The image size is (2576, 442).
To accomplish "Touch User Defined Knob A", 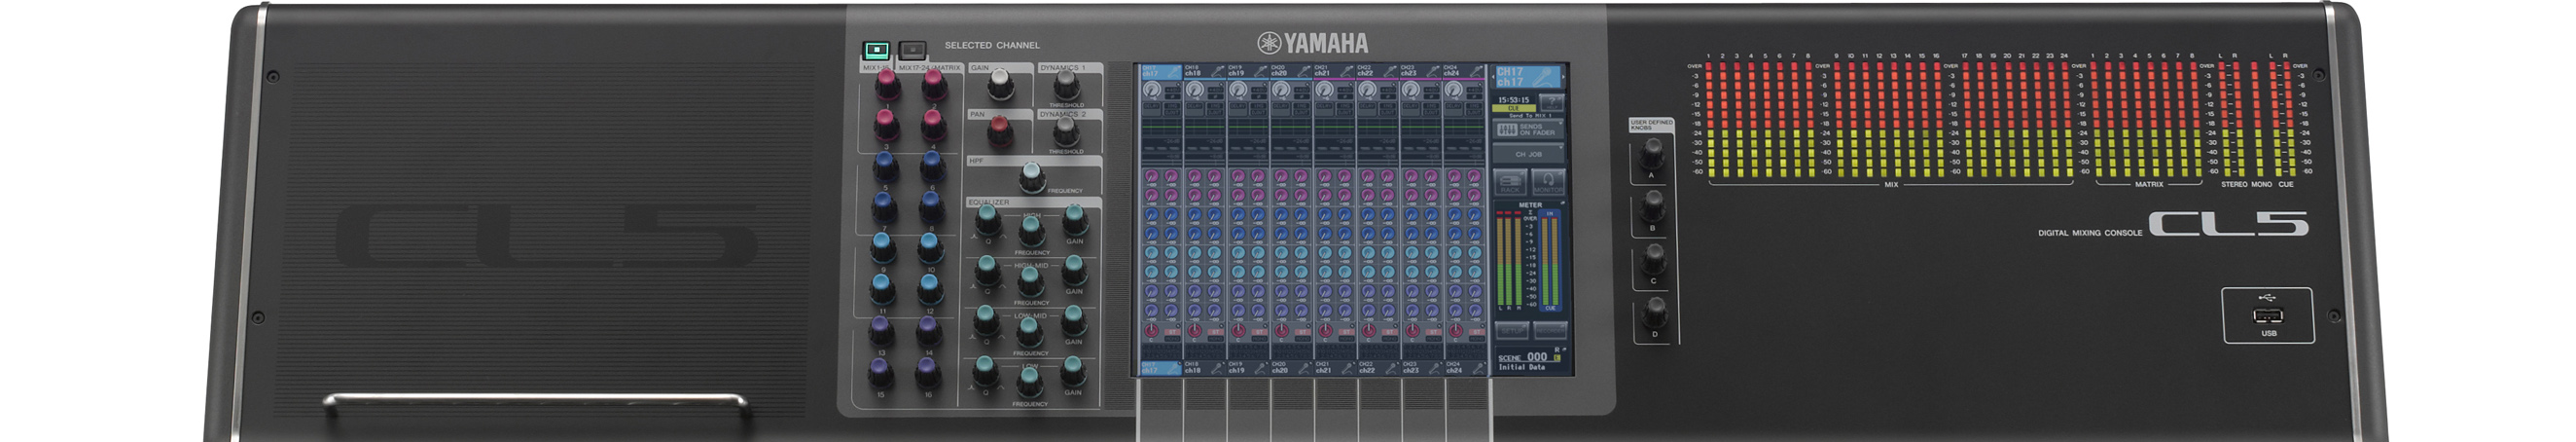I will pos(1652,153).
